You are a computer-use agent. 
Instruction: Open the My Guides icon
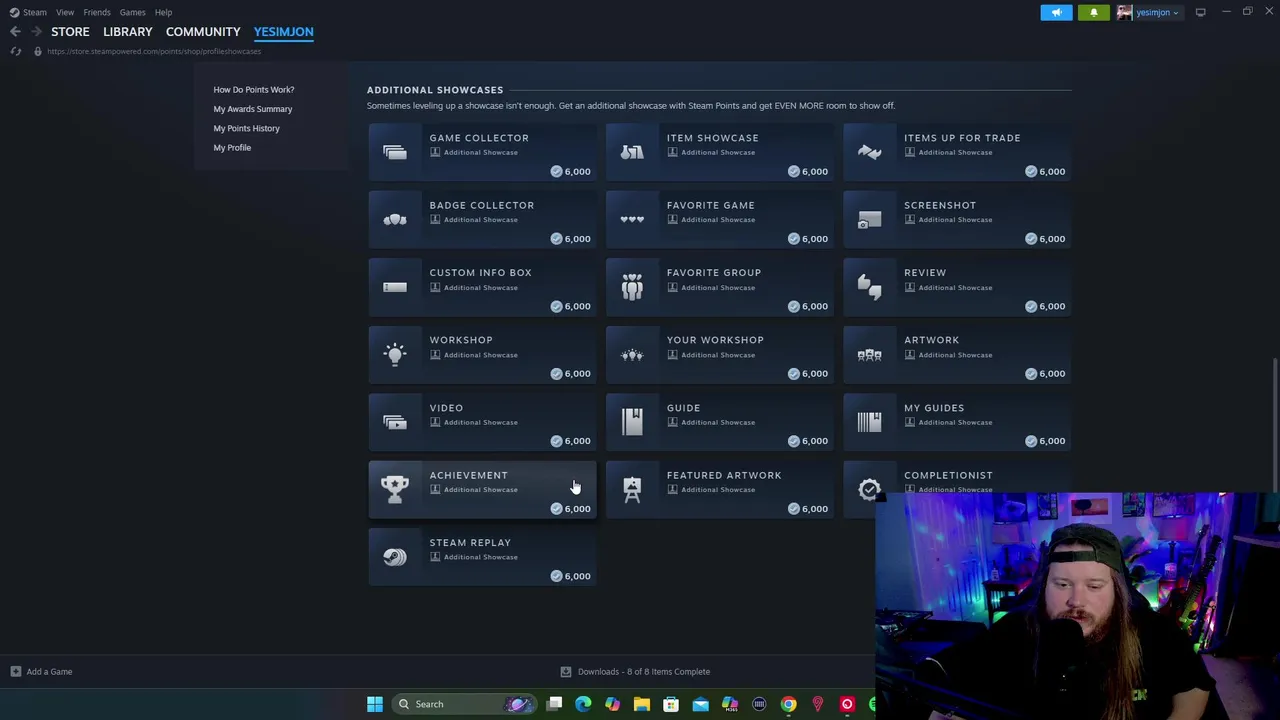pos(869,422)
